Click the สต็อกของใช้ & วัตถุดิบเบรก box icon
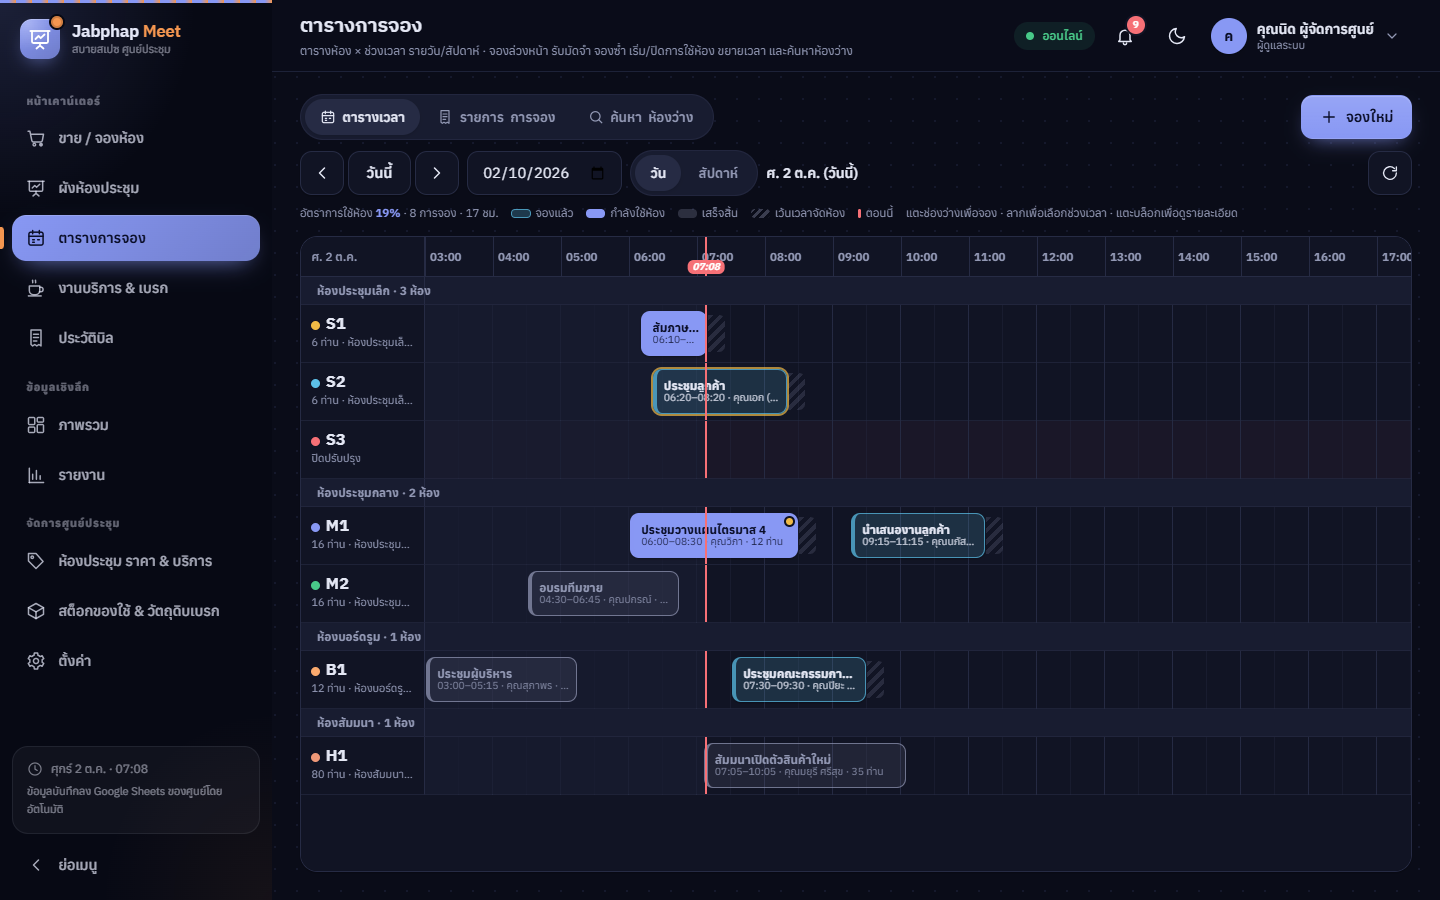The height and width of the screenshot is (900, 1440). 36,611
